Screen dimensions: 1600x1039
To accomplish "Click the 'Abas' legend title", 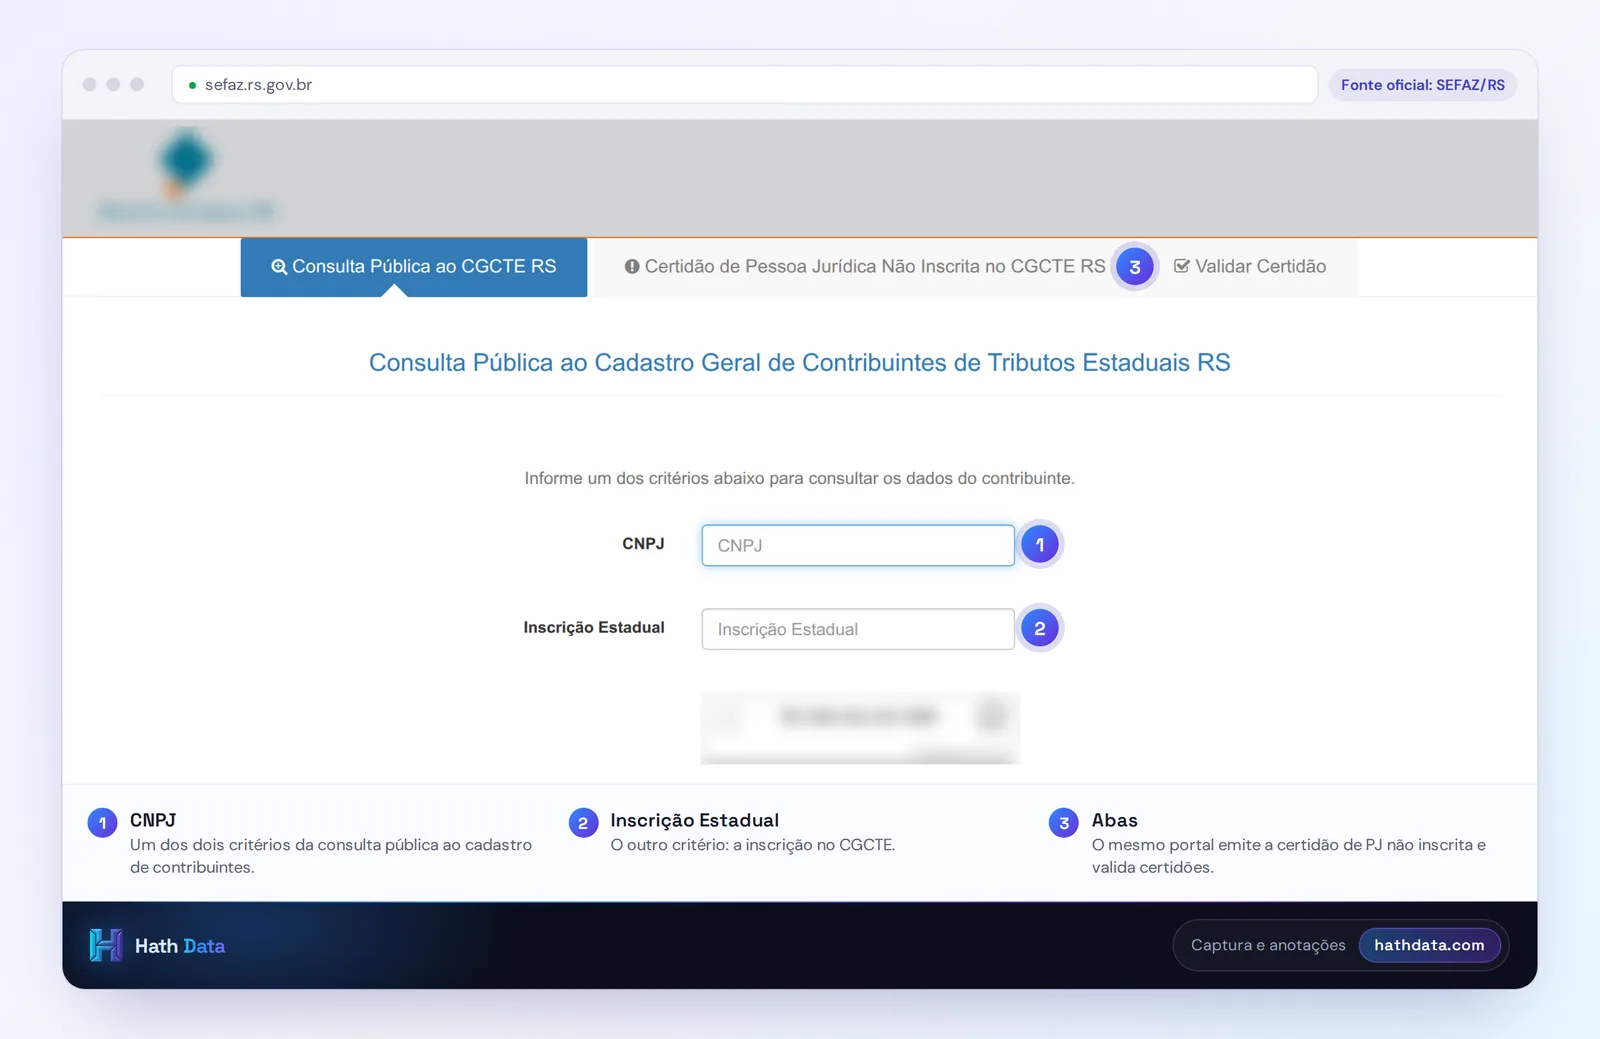I will pyautogui.click(x=1114, y=821).
